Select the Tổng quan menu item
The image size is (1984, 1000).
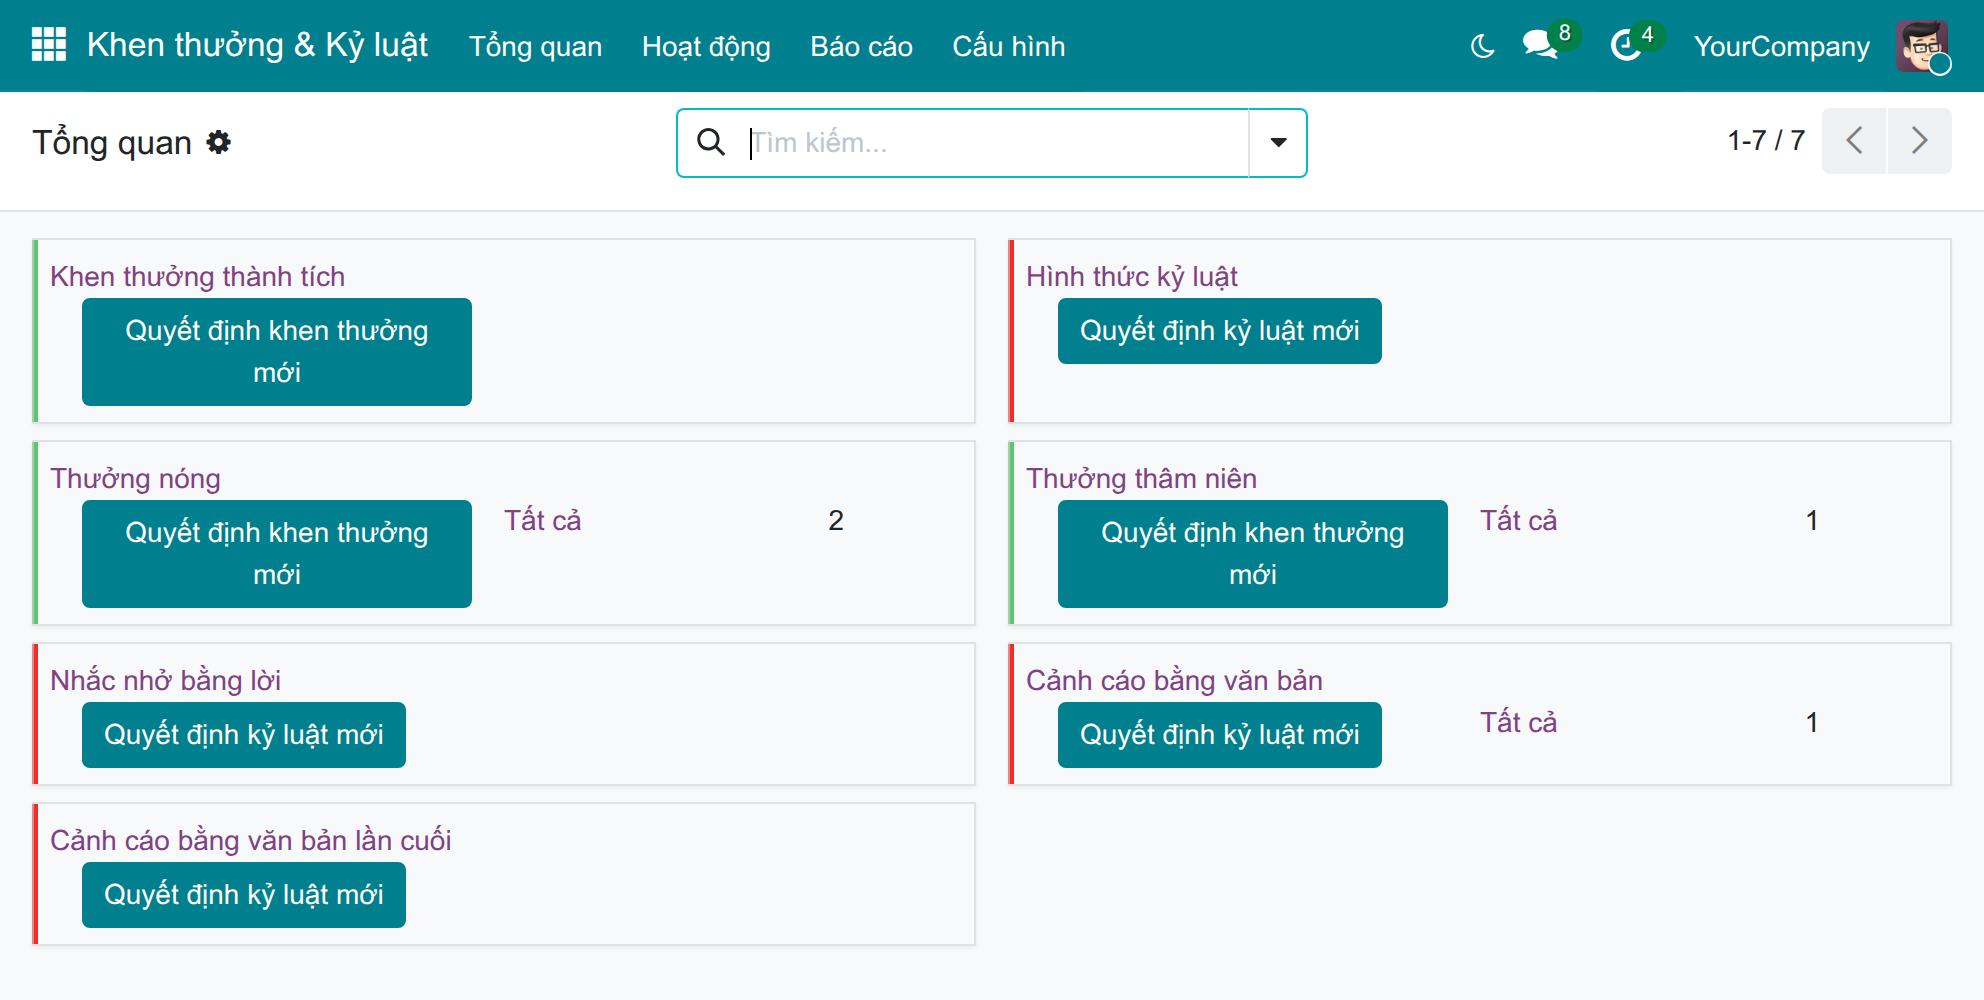(x=535, y=46)
